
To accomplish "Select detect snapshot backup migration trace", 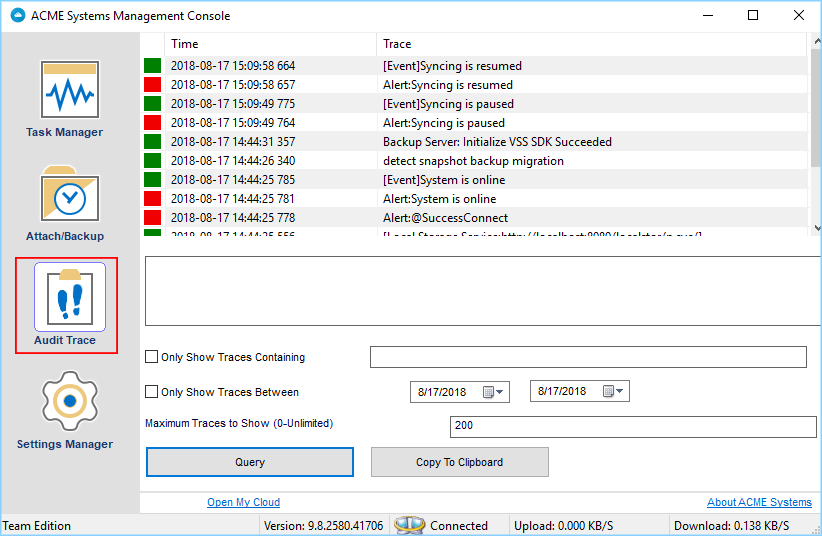I will coord(473,160).
